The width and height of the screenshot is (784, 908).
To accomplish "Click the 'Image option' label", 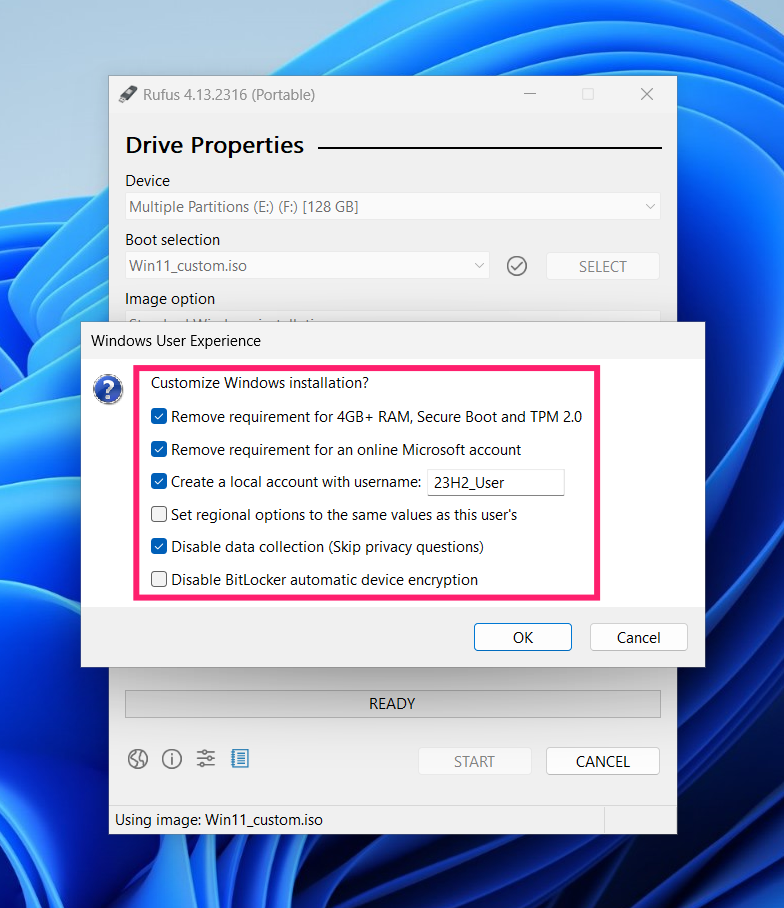I will [x=170, y=299].
